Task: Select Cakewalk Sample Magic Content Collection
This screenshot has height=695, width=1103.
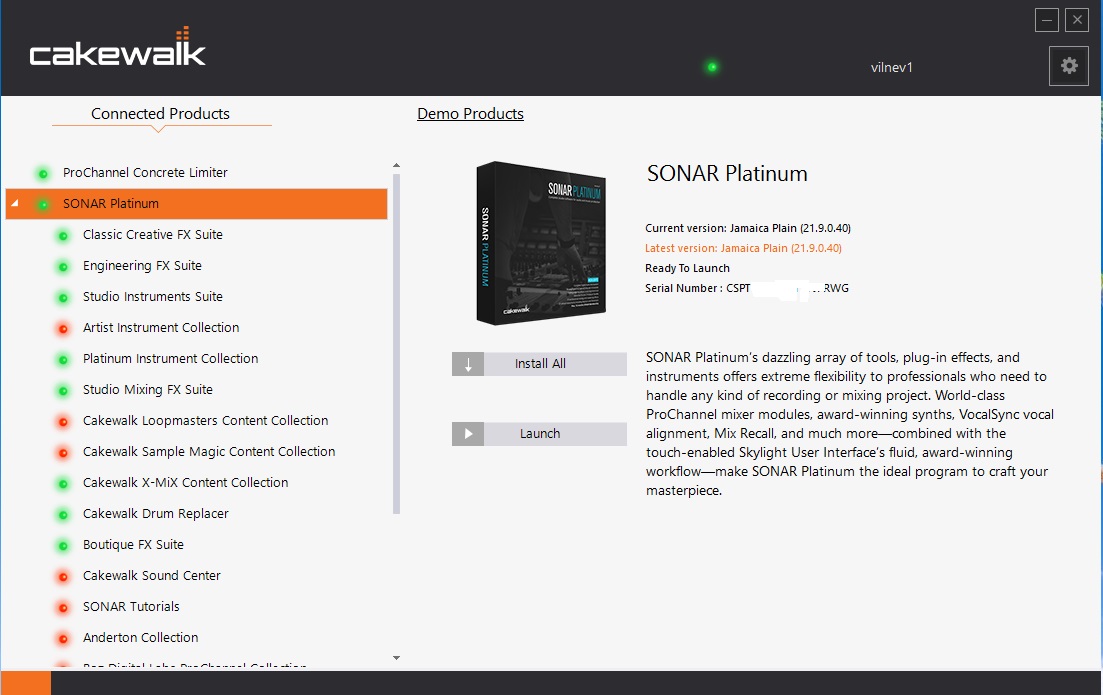Action: [209, 451]
